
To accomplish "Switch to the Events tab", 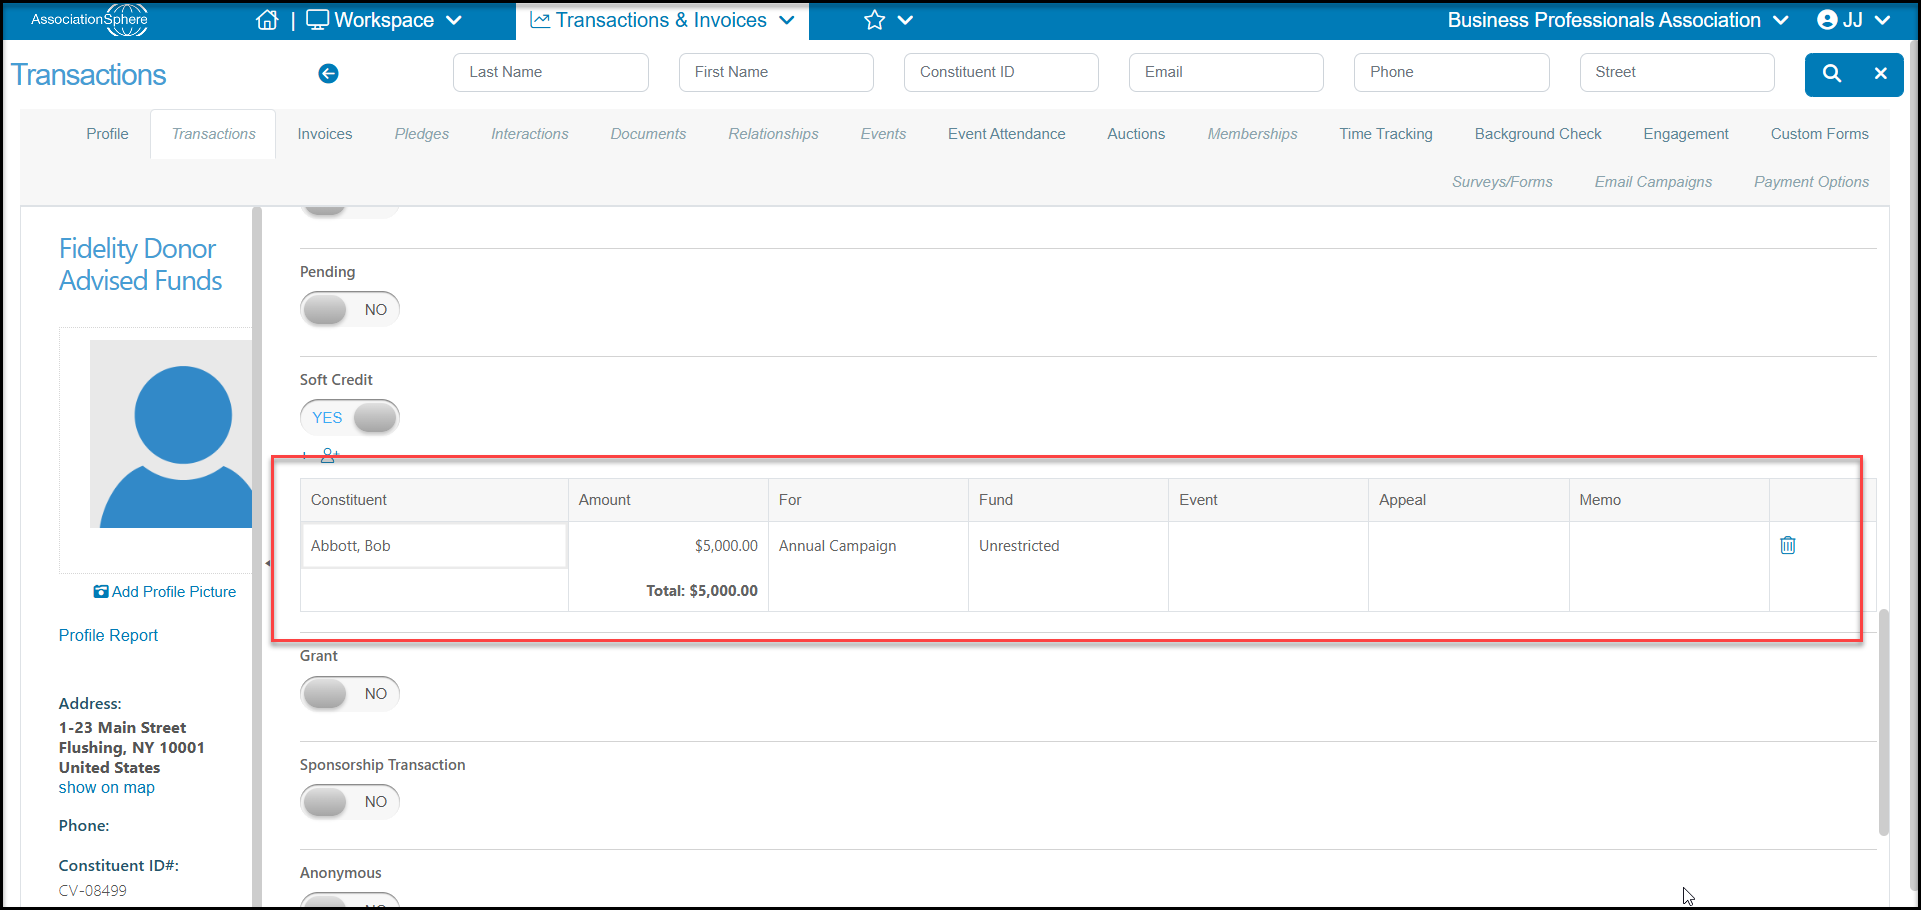I will coord(883,134).
